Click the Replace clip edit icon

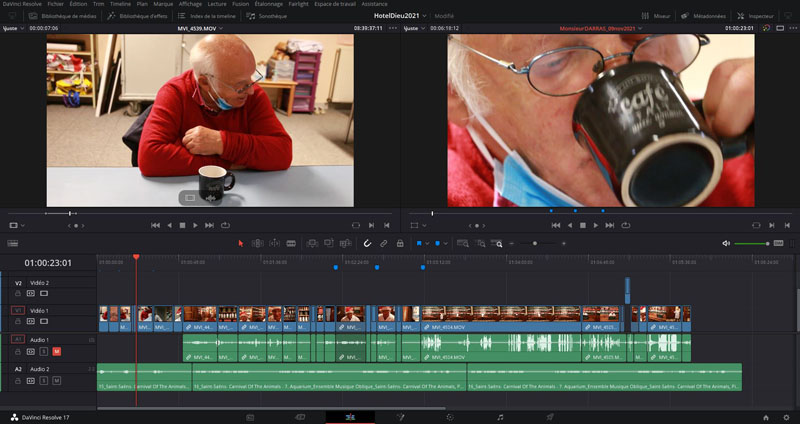click(346, 243)
